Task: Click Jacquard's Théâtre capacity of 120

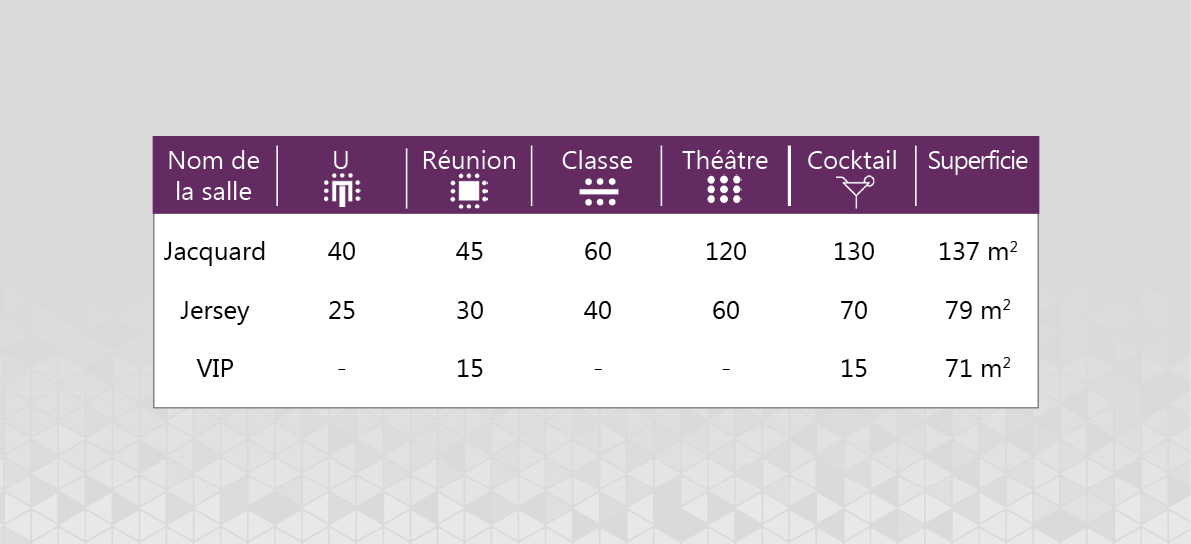Action: pos(725,252)
